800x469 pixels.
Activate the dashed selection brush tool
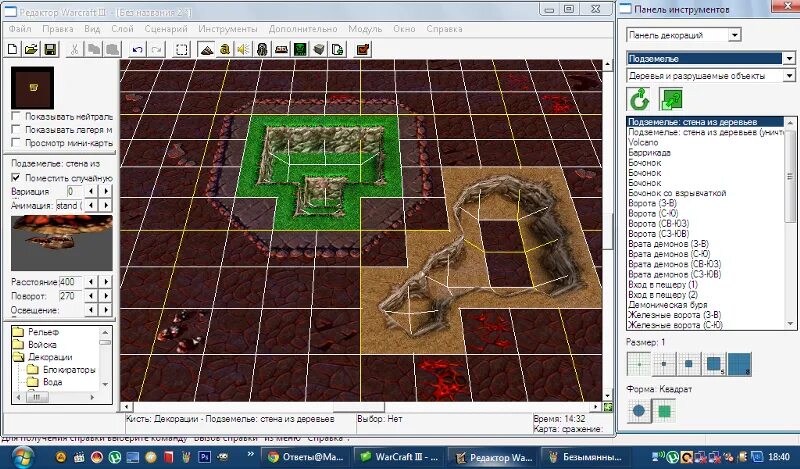(182, 50)
